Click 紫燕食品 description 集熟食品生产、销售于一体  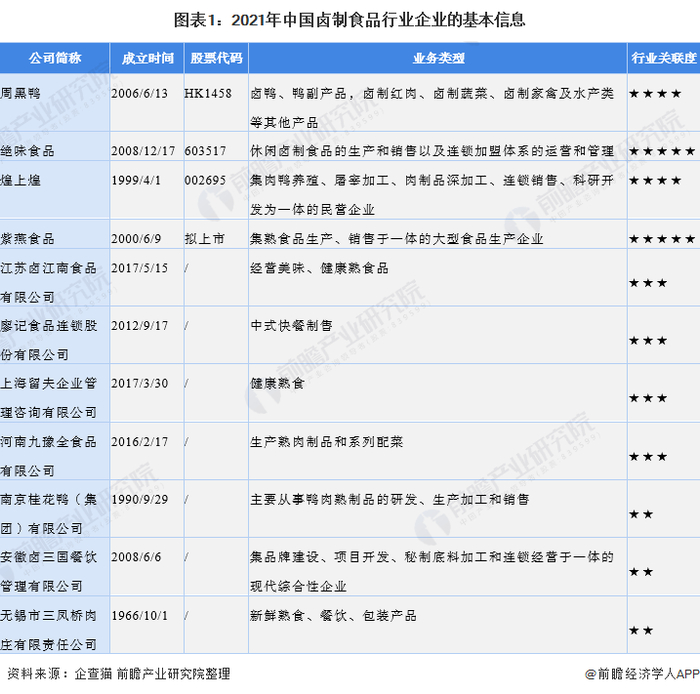(x=396, y=239)
